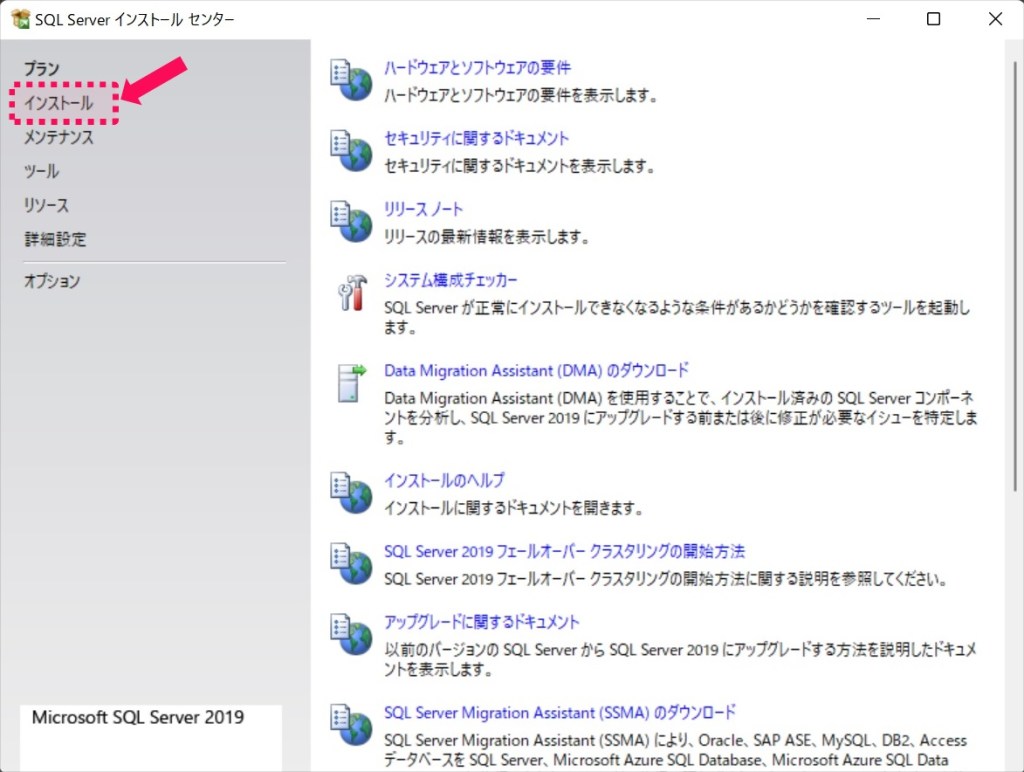Open SQL Server Migration Assistant (SSMA) link
Image resolution: width=1024 pixels, height=772 pixels.
[x=560, y=712]
